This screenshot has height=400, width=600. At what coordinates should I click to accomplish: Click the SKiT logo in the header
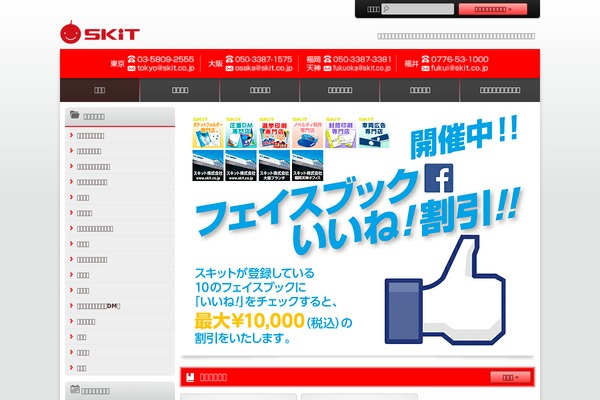(x=100, y=32)
